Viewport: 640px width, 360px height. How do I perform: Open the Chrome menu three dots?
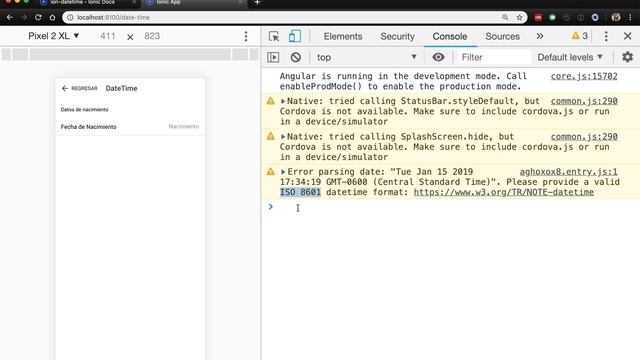pyautogui.click(x=631, y=18)
